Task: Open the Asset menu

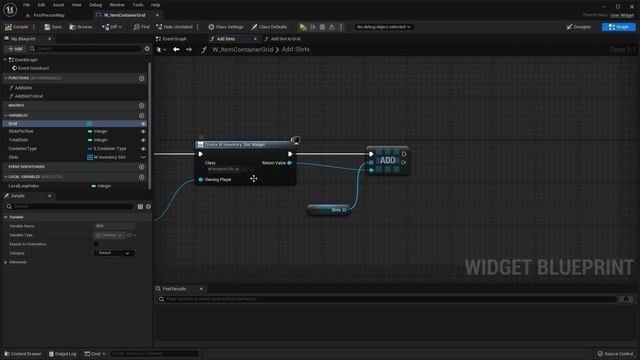Action: pyautogui.click(x=58, y=5)
